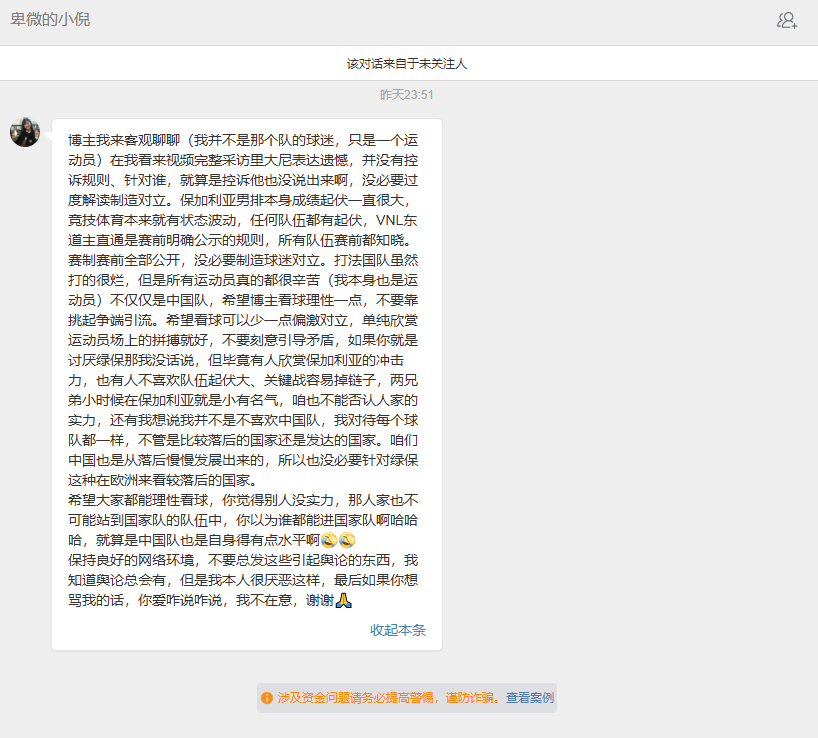The image size is (818, 738).
Task: Click the message line starting 博主我来客观聊聊
Action: pos(243,140)
